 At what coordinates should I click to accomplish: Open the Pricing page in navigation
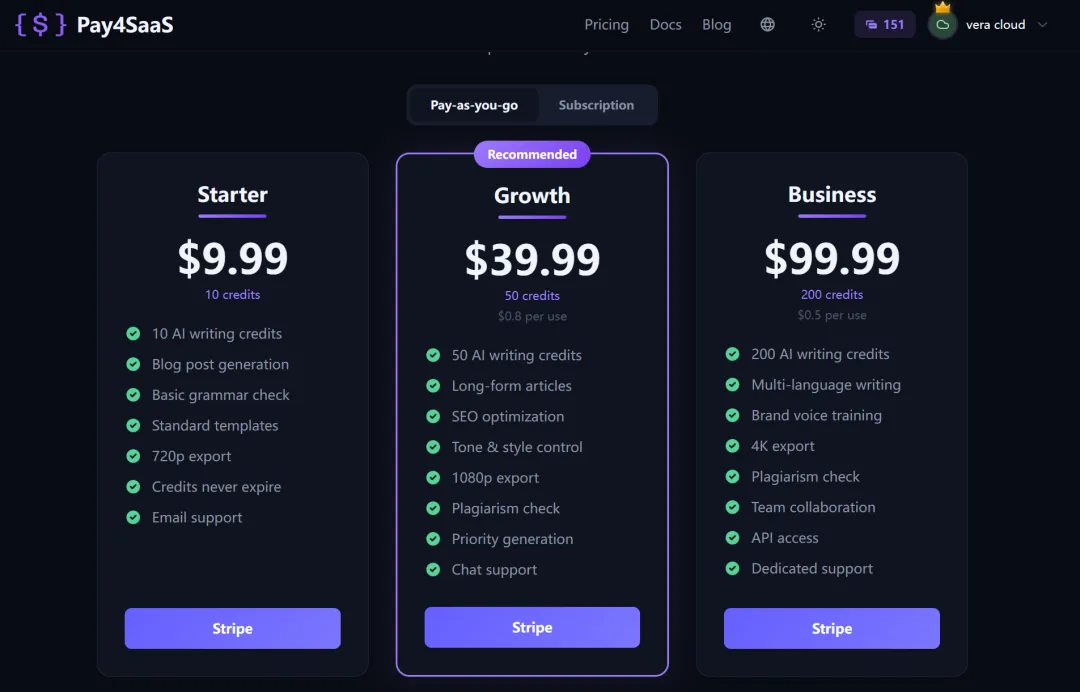click(606, 25)
